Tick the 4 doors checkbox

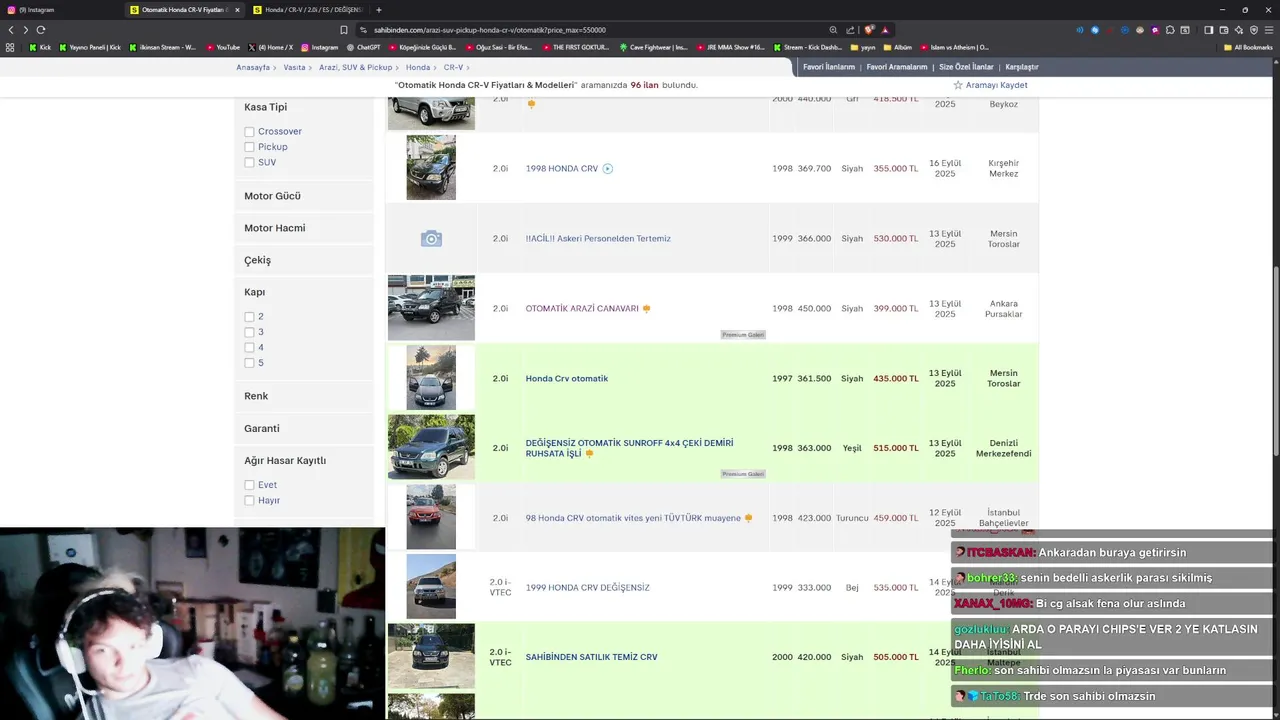(x=249, y=347)
